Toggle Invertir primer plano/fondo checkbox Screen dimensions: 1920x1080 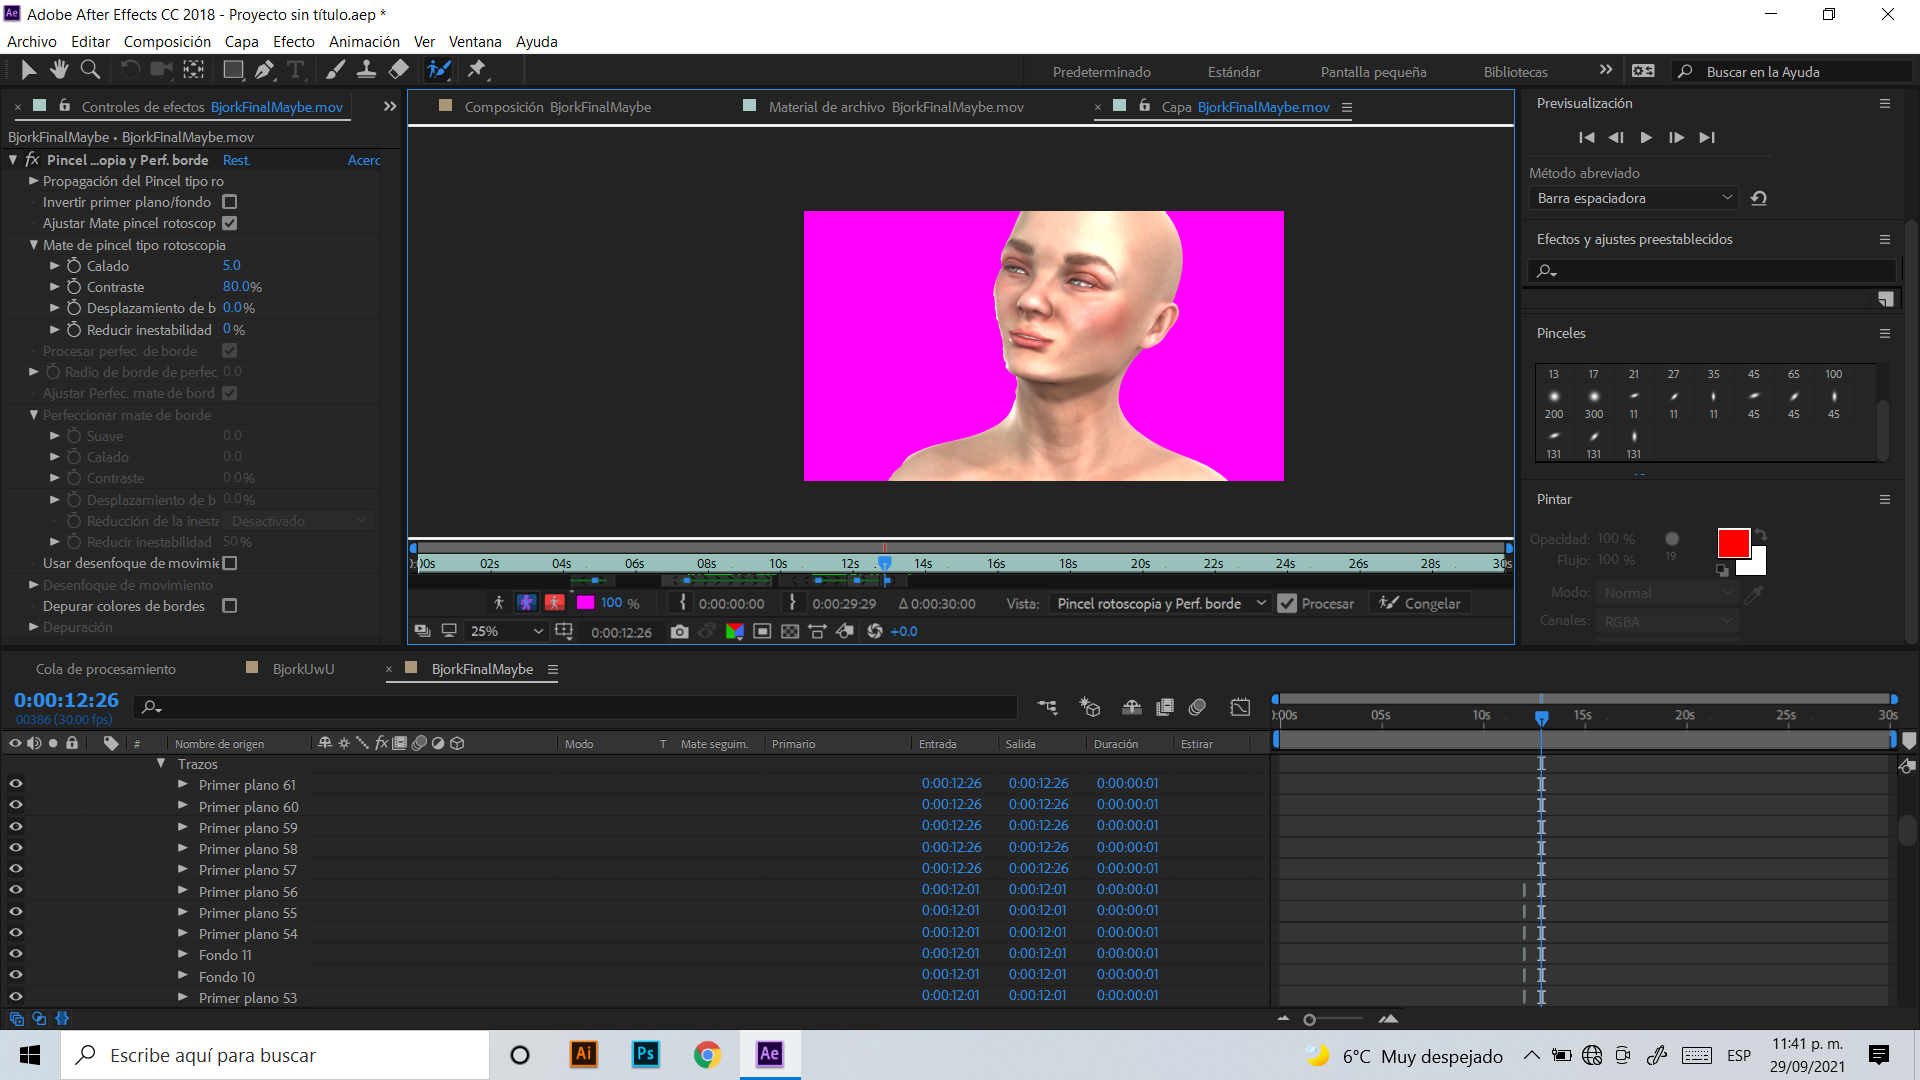pyautogui.click(x=230, y=202)
